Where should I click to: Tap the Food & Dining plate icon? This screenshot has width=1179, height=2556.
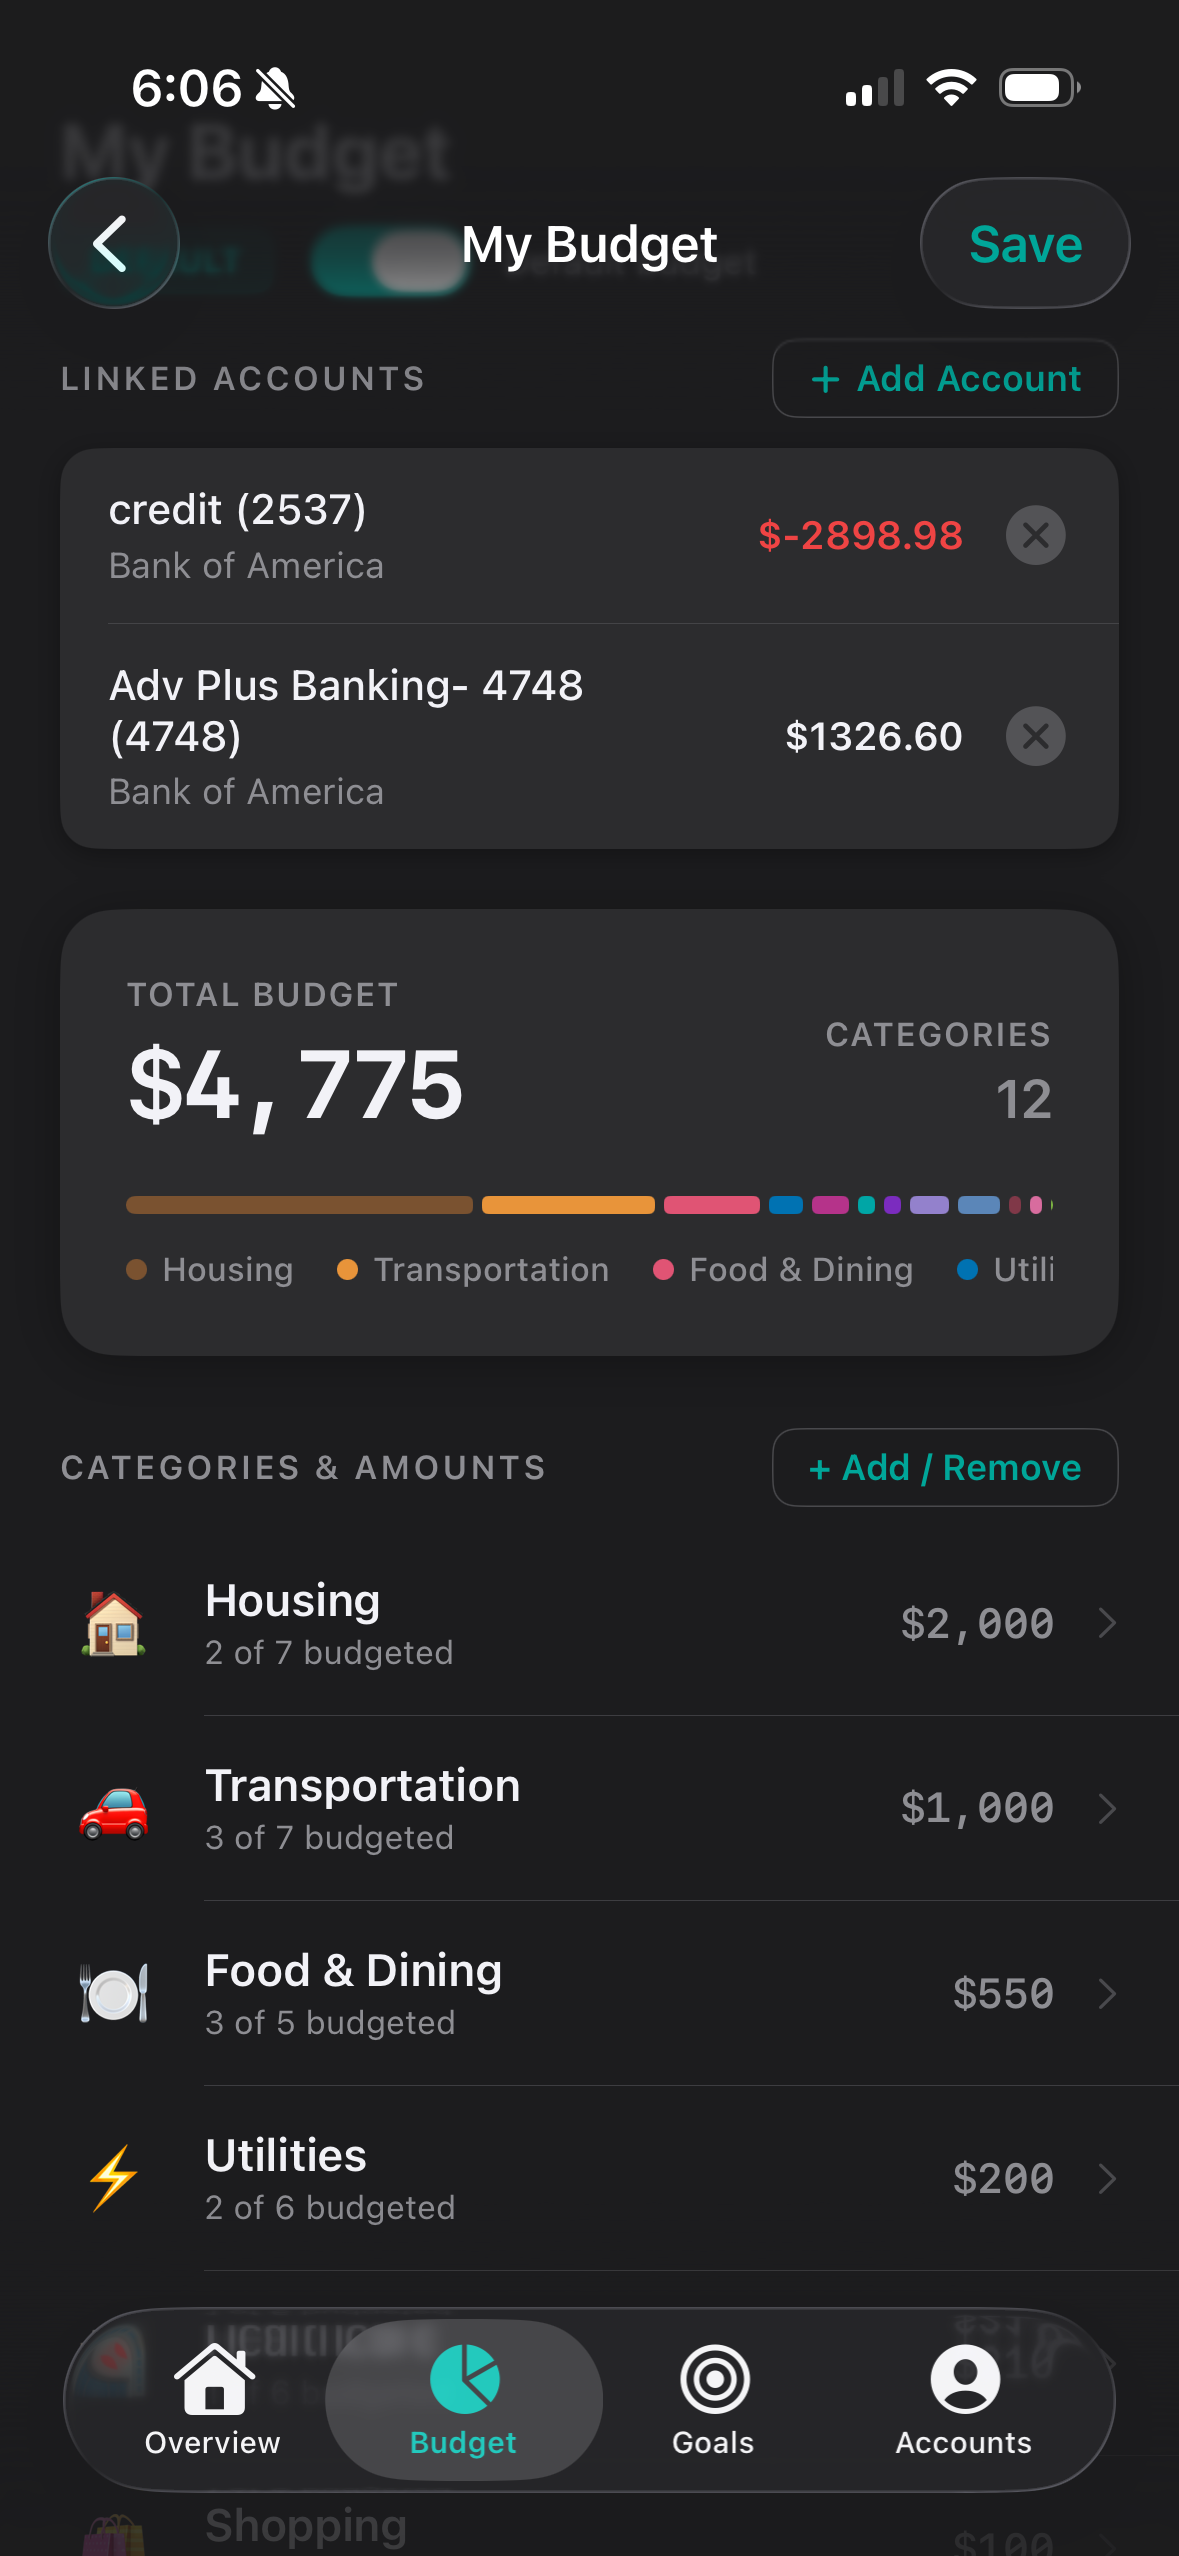[x=114, y=1994]
